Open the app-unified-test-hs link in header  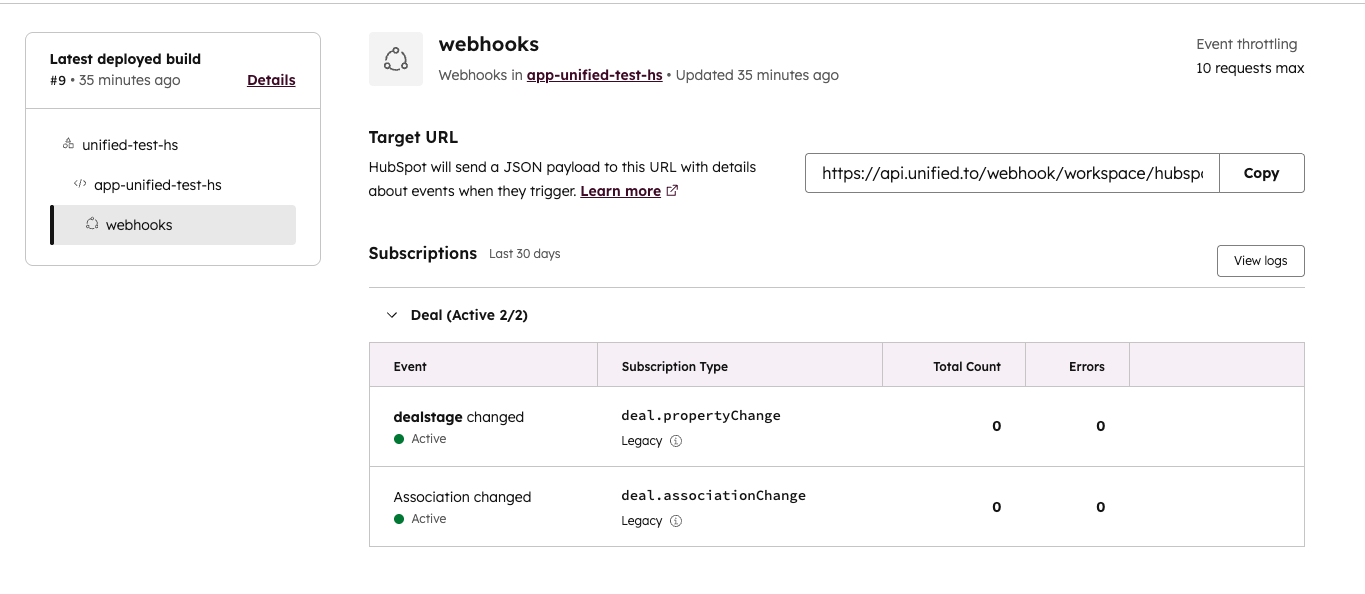pyautogui.click(x=594, y=75)
